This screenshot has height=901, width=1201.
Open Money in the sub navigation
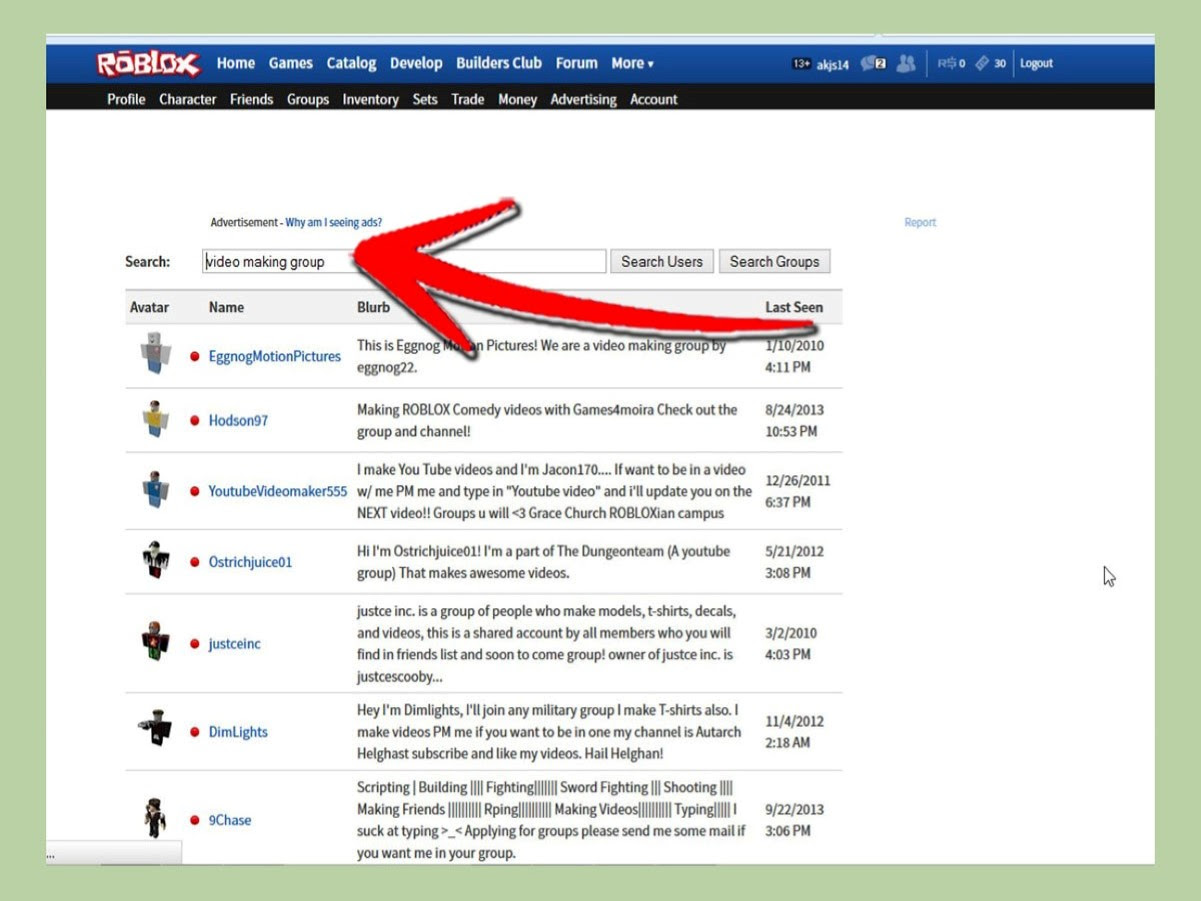(x=517, y=99)
